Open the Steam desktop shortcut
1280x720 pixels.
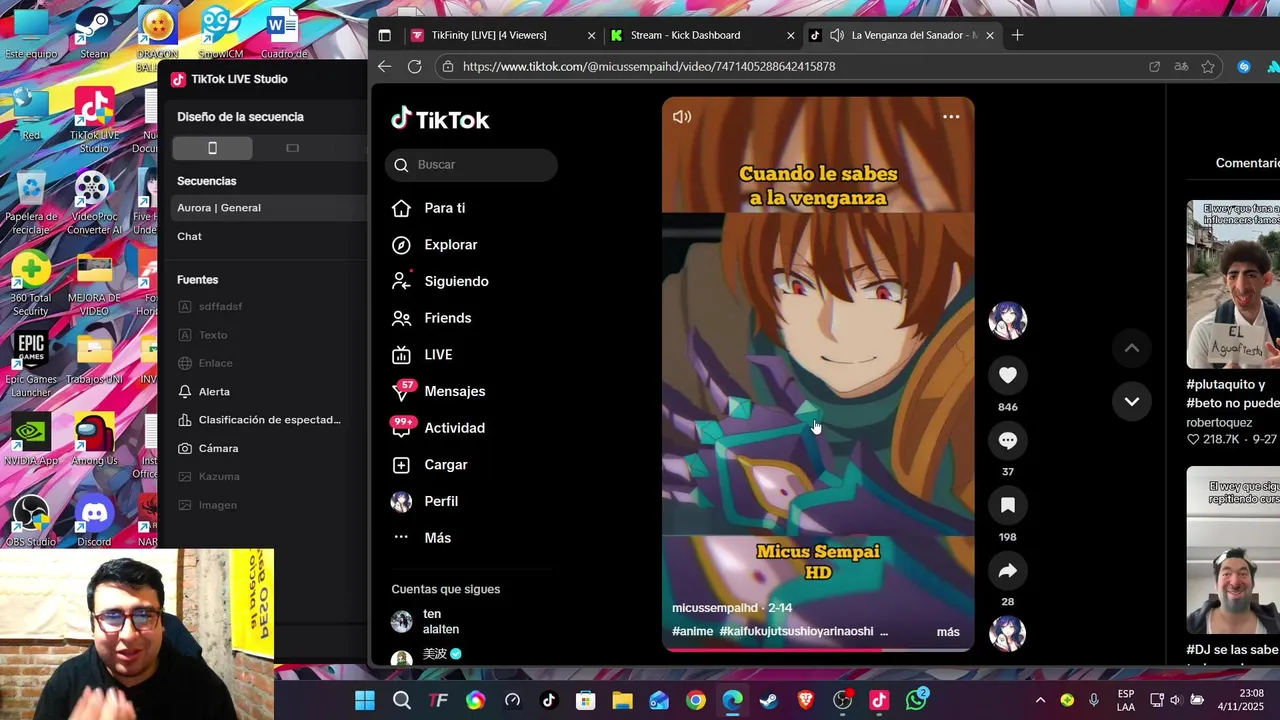94,33
